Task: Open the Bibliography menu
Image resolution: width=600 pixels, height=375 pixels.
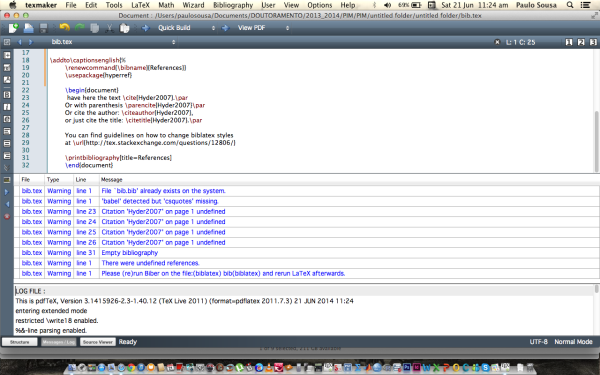Action: coord(233,5)
